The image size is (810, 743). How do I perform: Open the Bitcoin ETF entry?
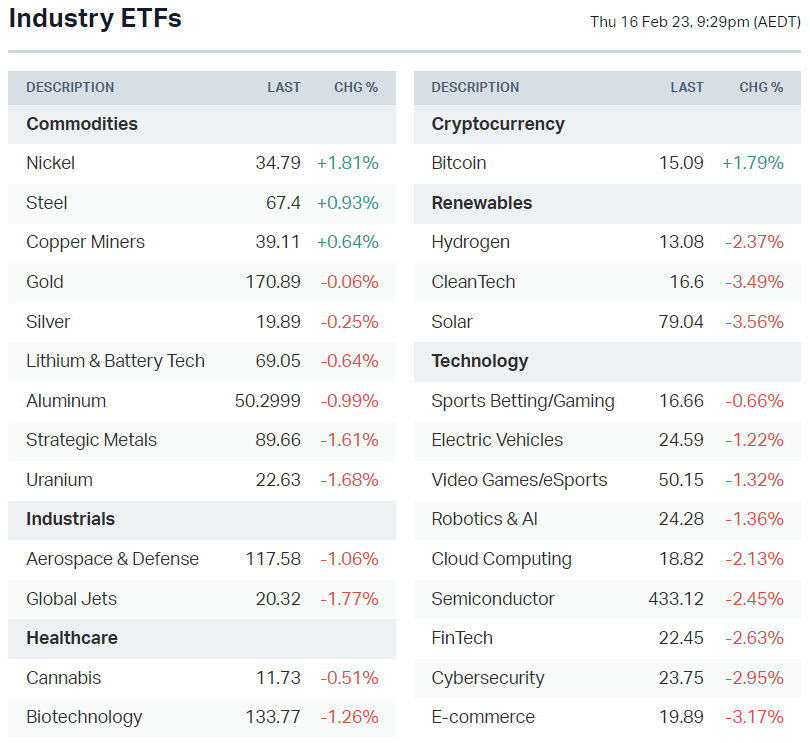[459, 163]
